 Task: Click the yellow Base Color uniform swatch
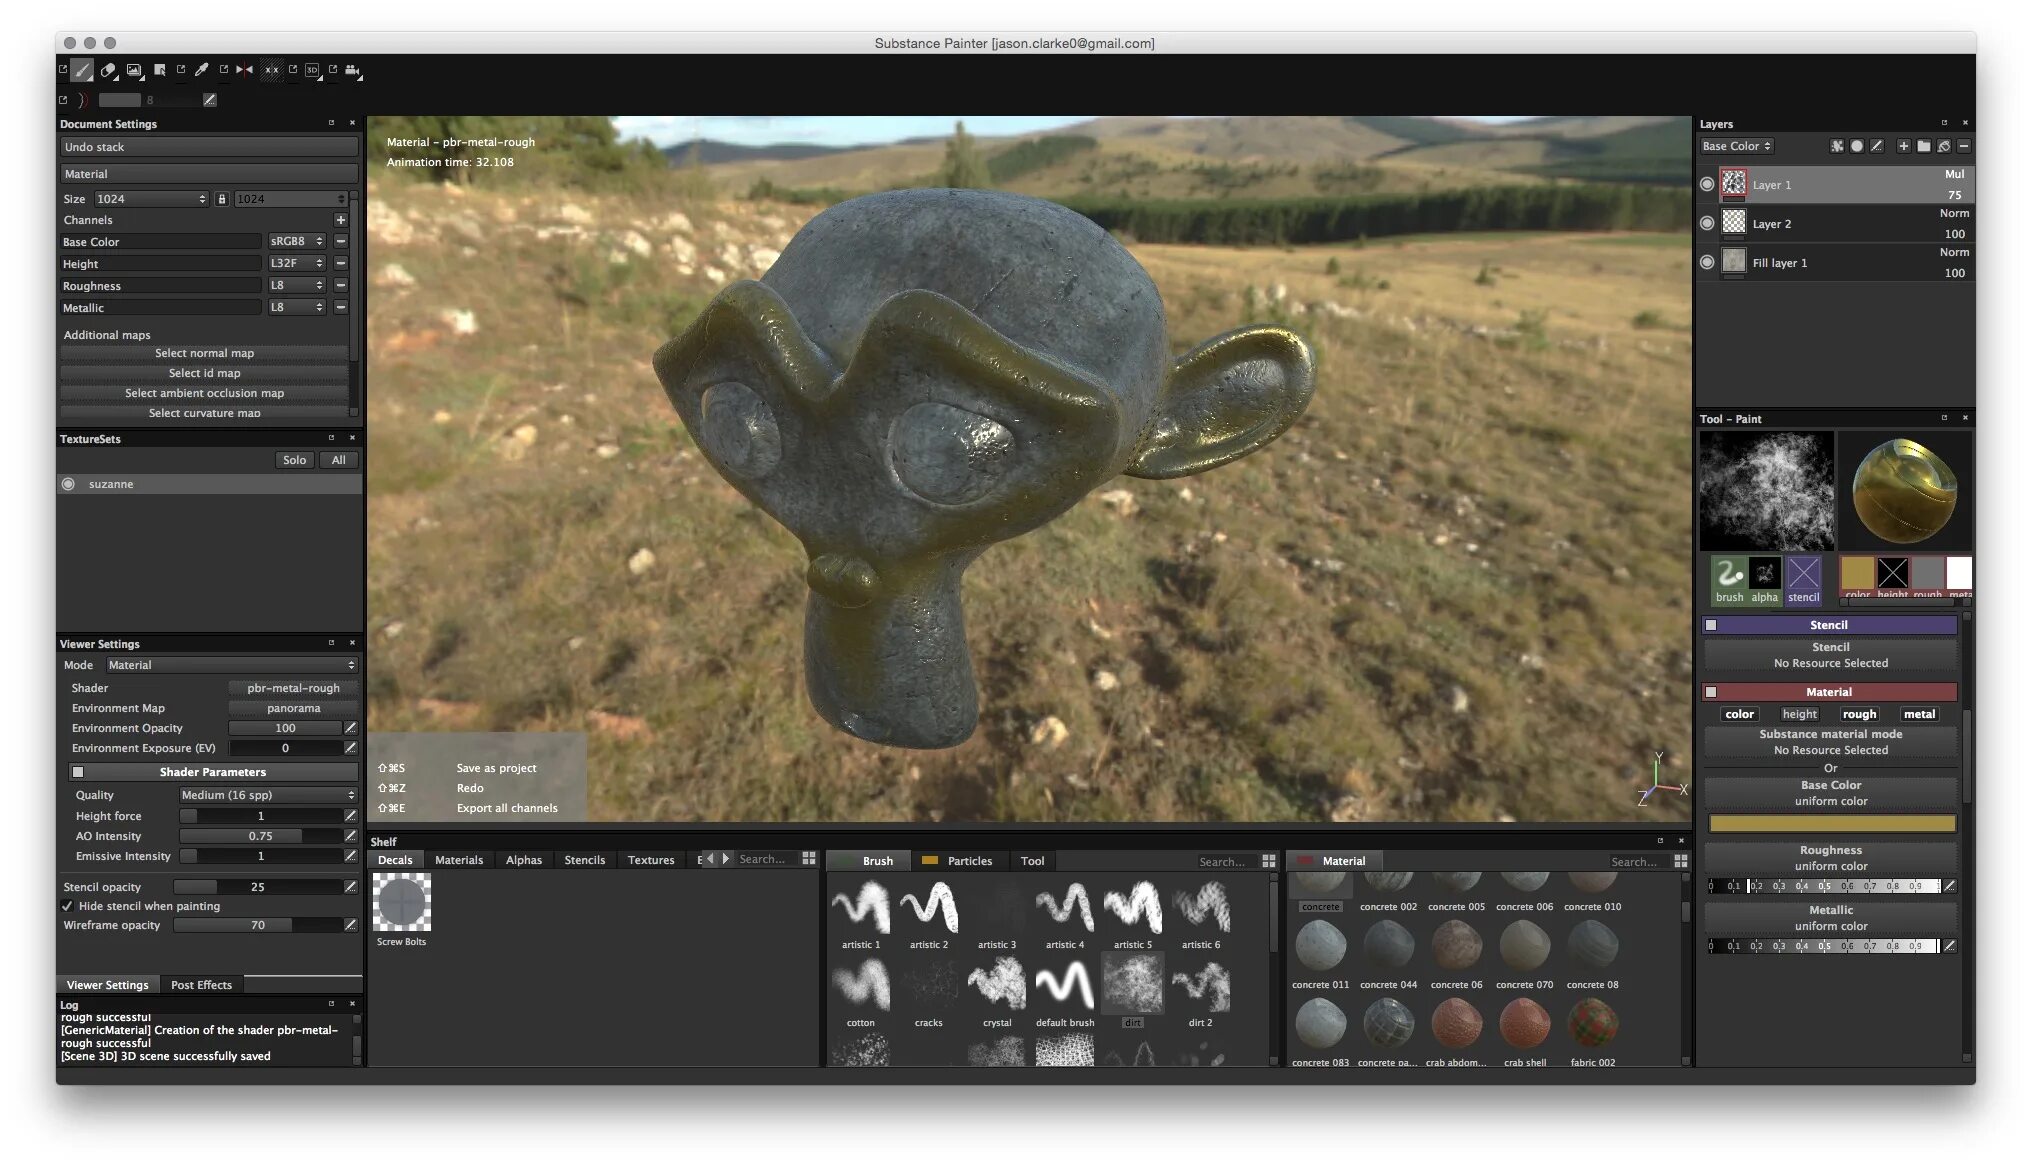(x=1831, y=823)
